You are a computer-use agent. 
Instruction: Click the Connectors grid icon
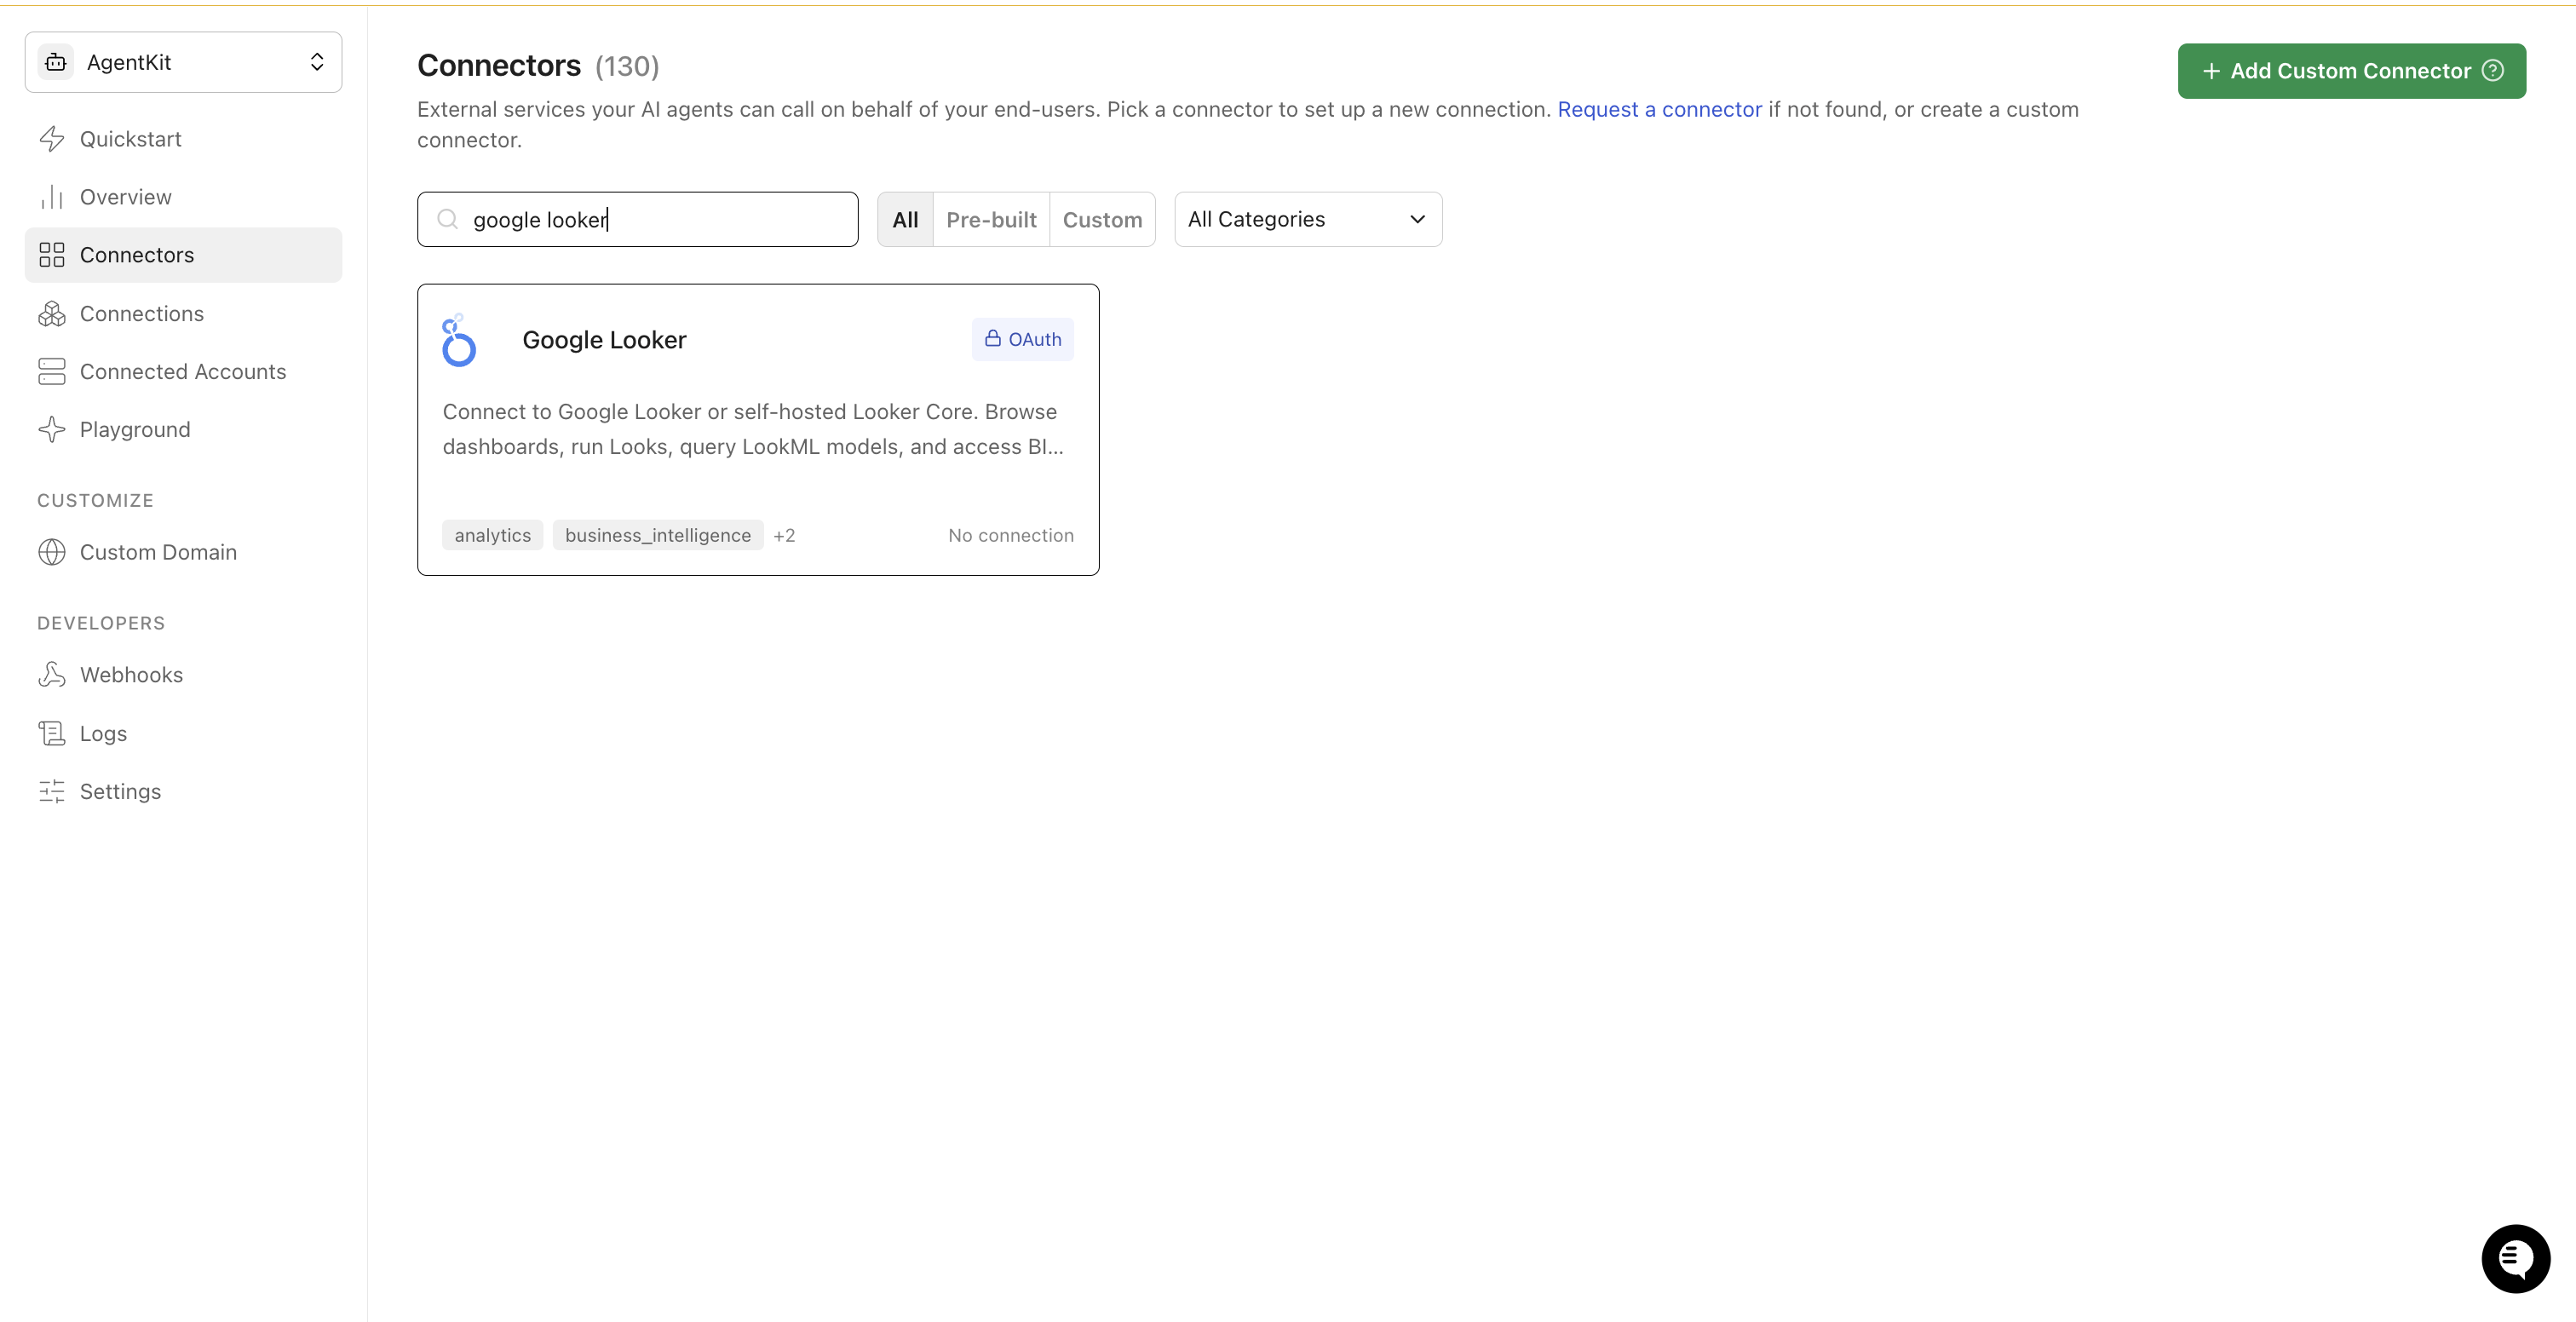click(52, 255)
